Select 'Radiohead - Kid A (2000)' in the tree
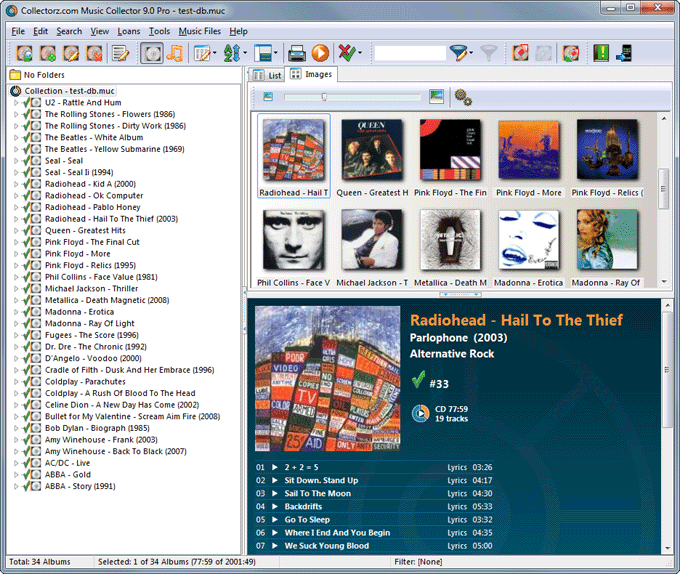680x574 pixels. coord(90,184)
